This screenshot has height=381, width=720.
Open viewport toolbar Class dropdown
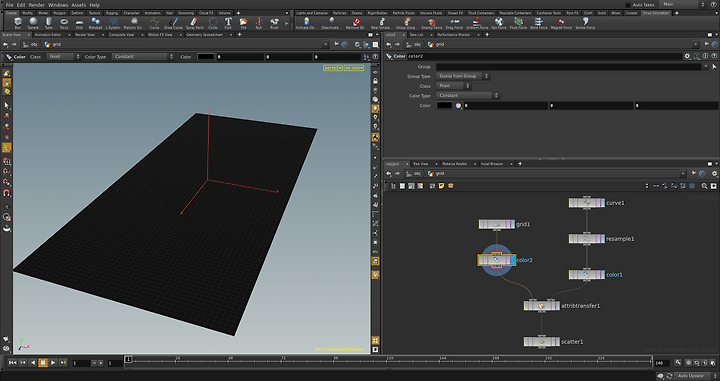pos(63,56)
